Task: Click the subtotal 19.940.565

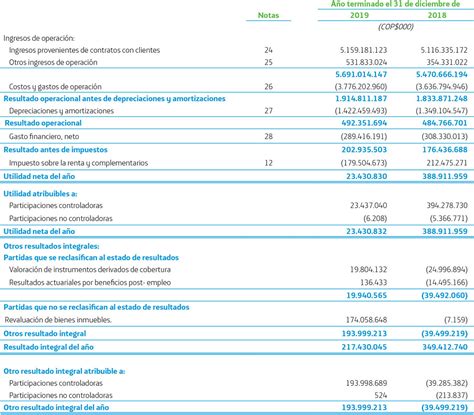Action: point(367,295)
